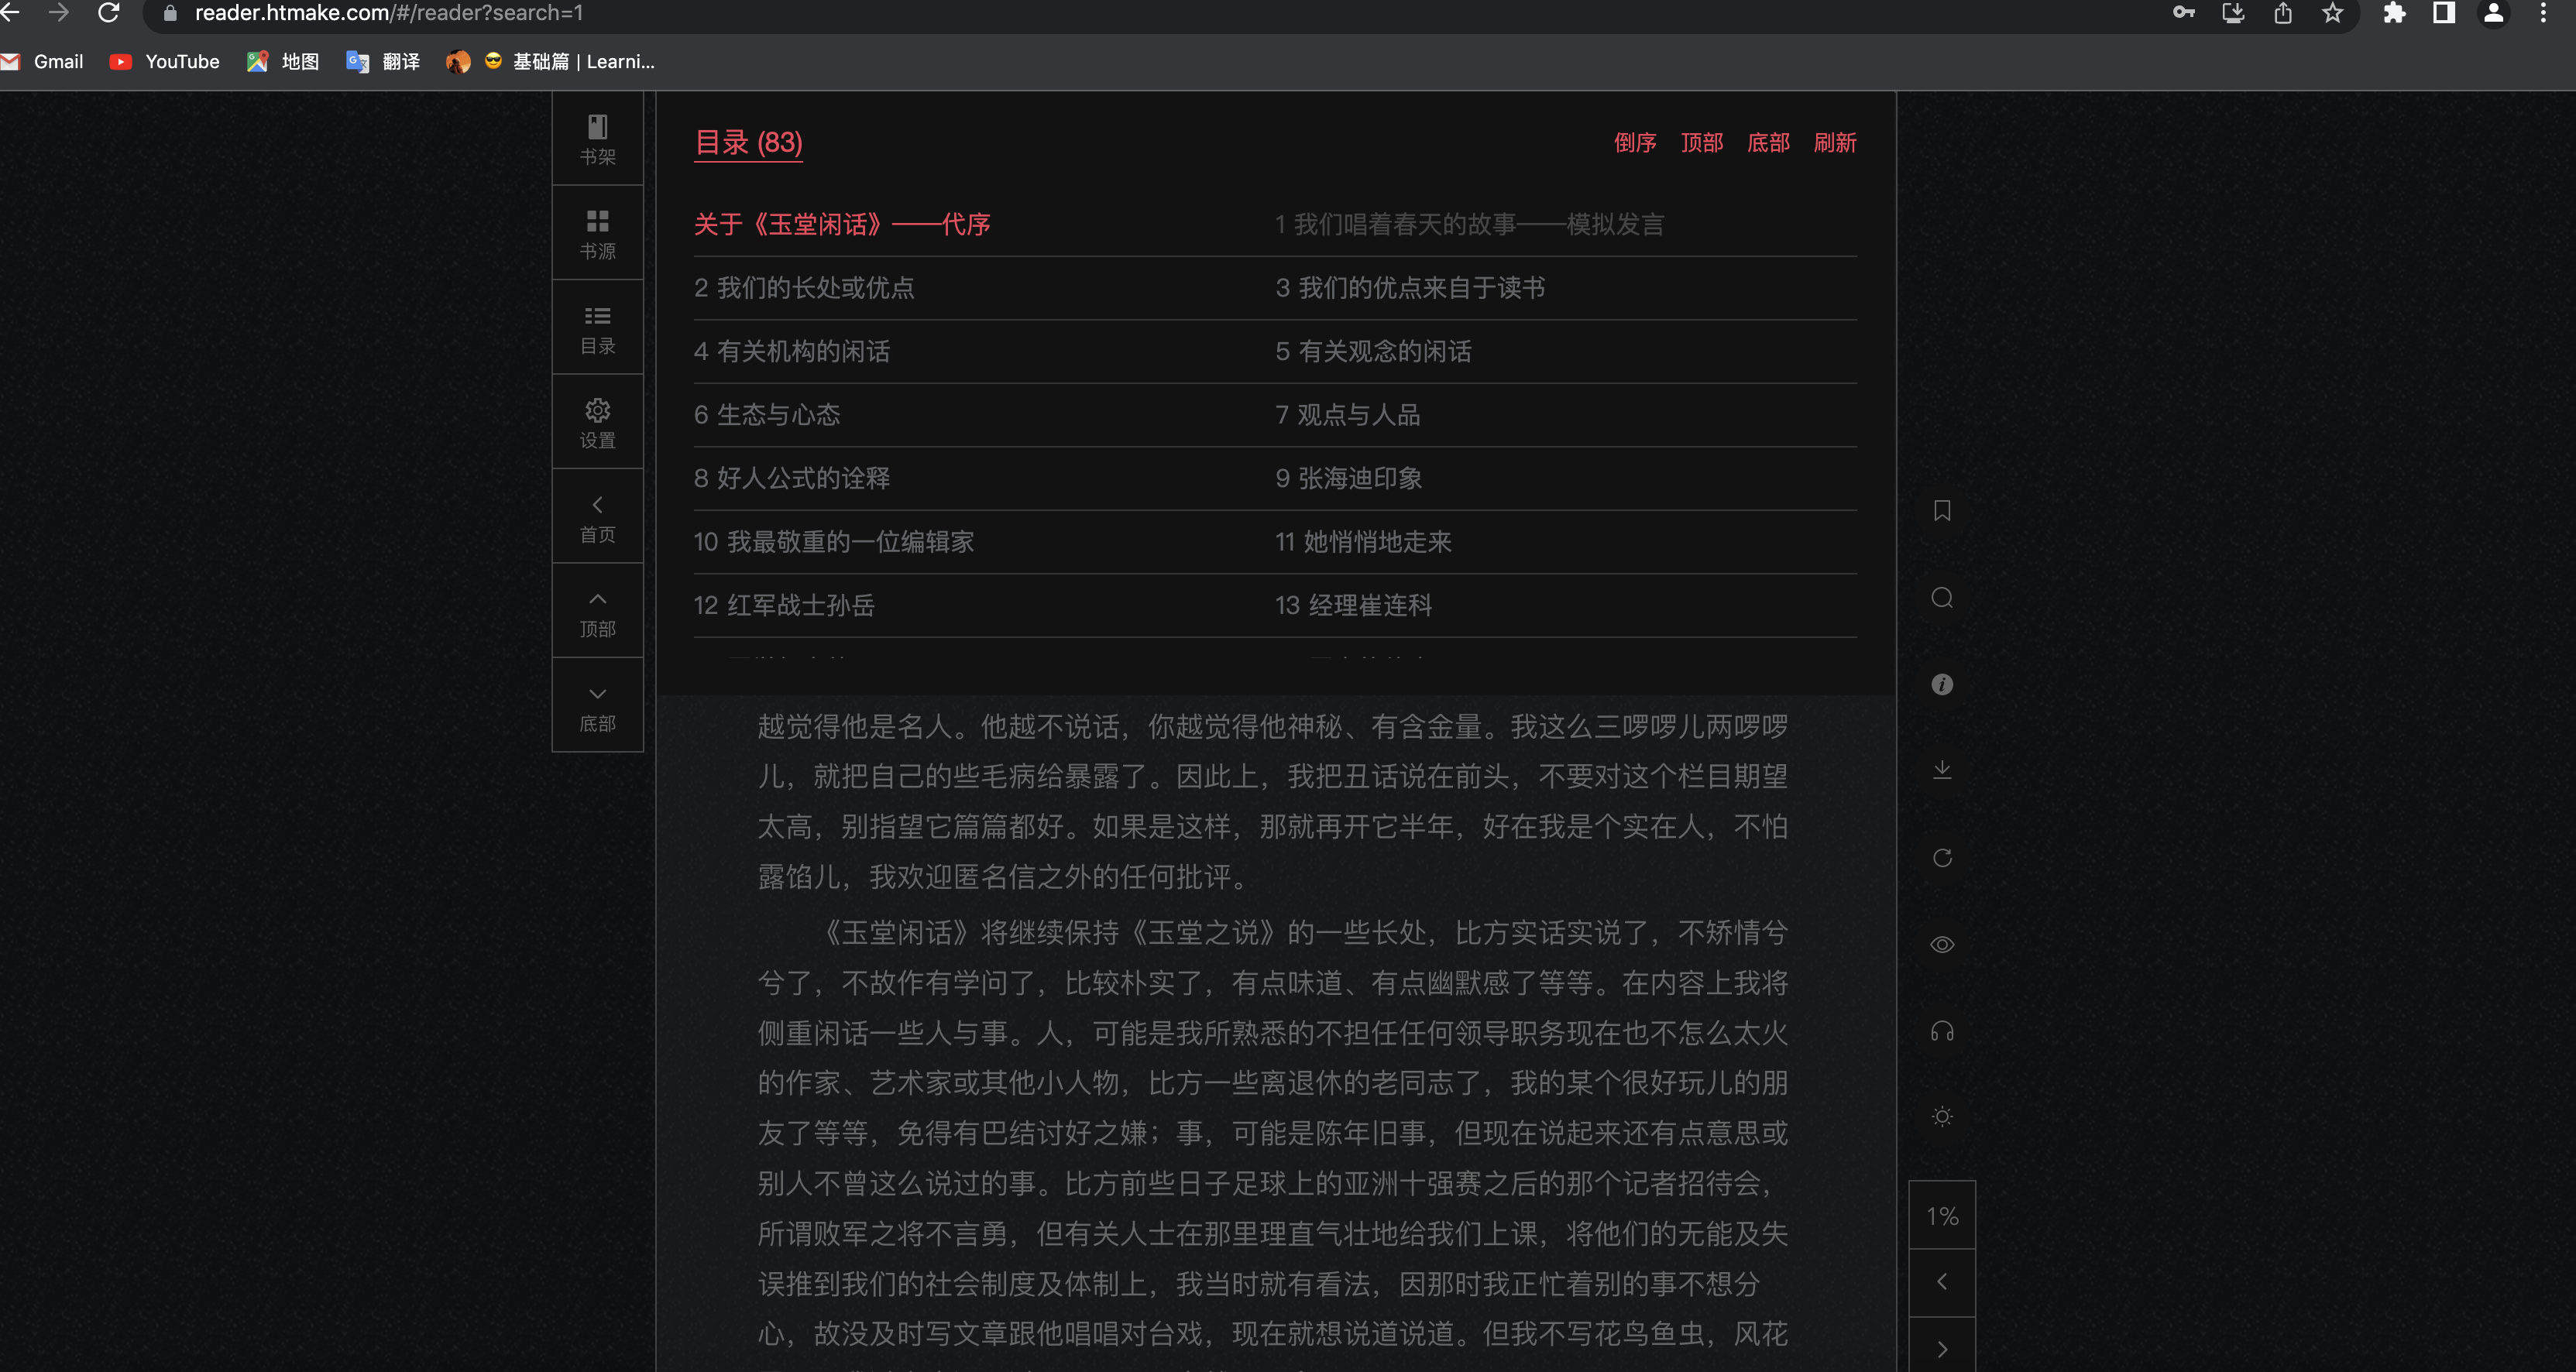Go back using the 首页 left chevron
This screenshot has height=1372, width=2576.
pyautogui.click(x=597, y=517)
